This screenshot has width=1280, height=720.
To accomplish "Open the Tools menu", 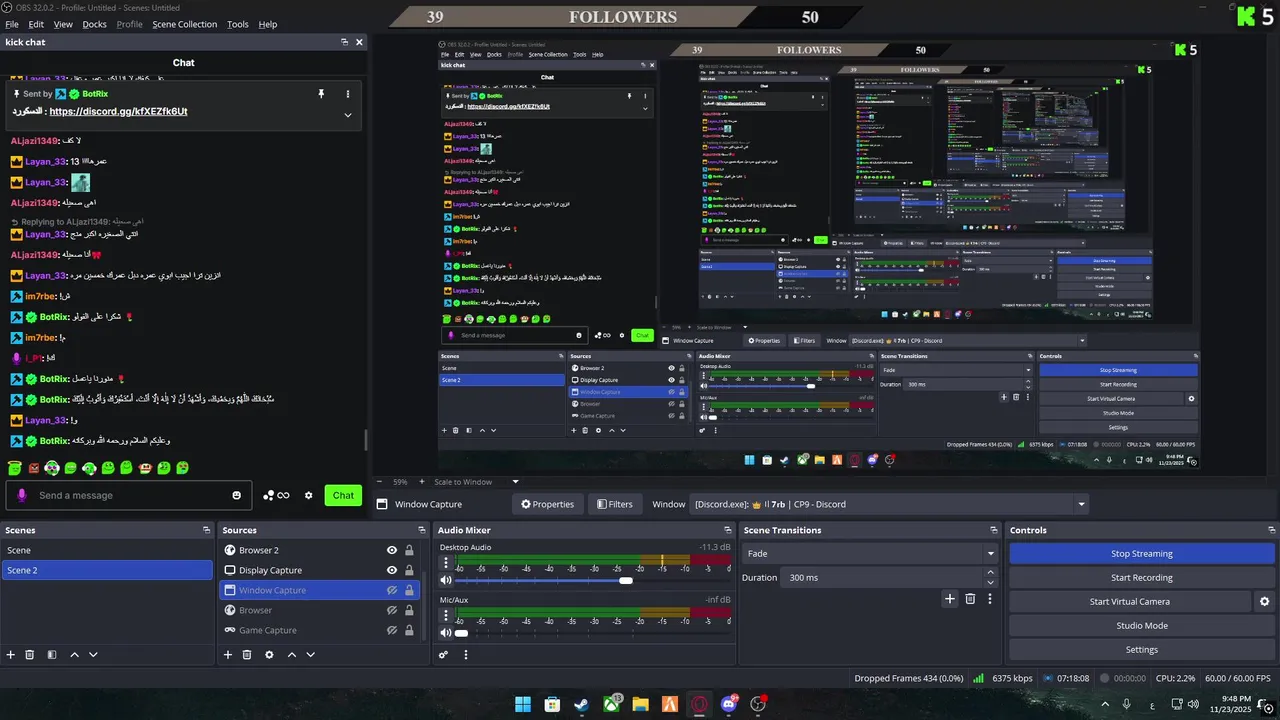I will coord(238,24).
